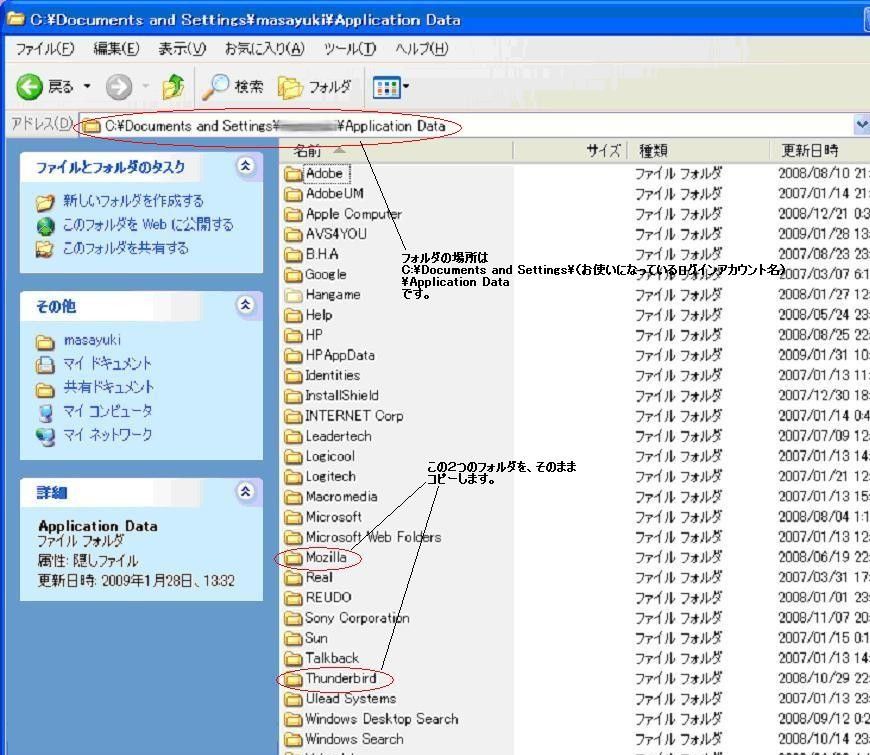The height and width of the screenshot is (755, 870).
Task: Select the Identities folder icon
Action: [294, 376]
